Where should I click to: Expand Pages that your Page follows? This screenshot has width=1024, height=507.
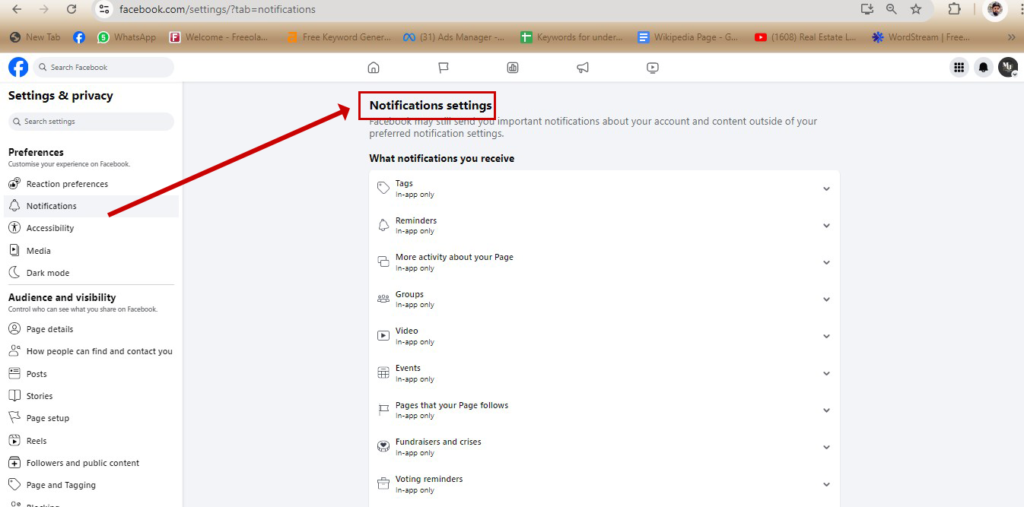point(604,410)
